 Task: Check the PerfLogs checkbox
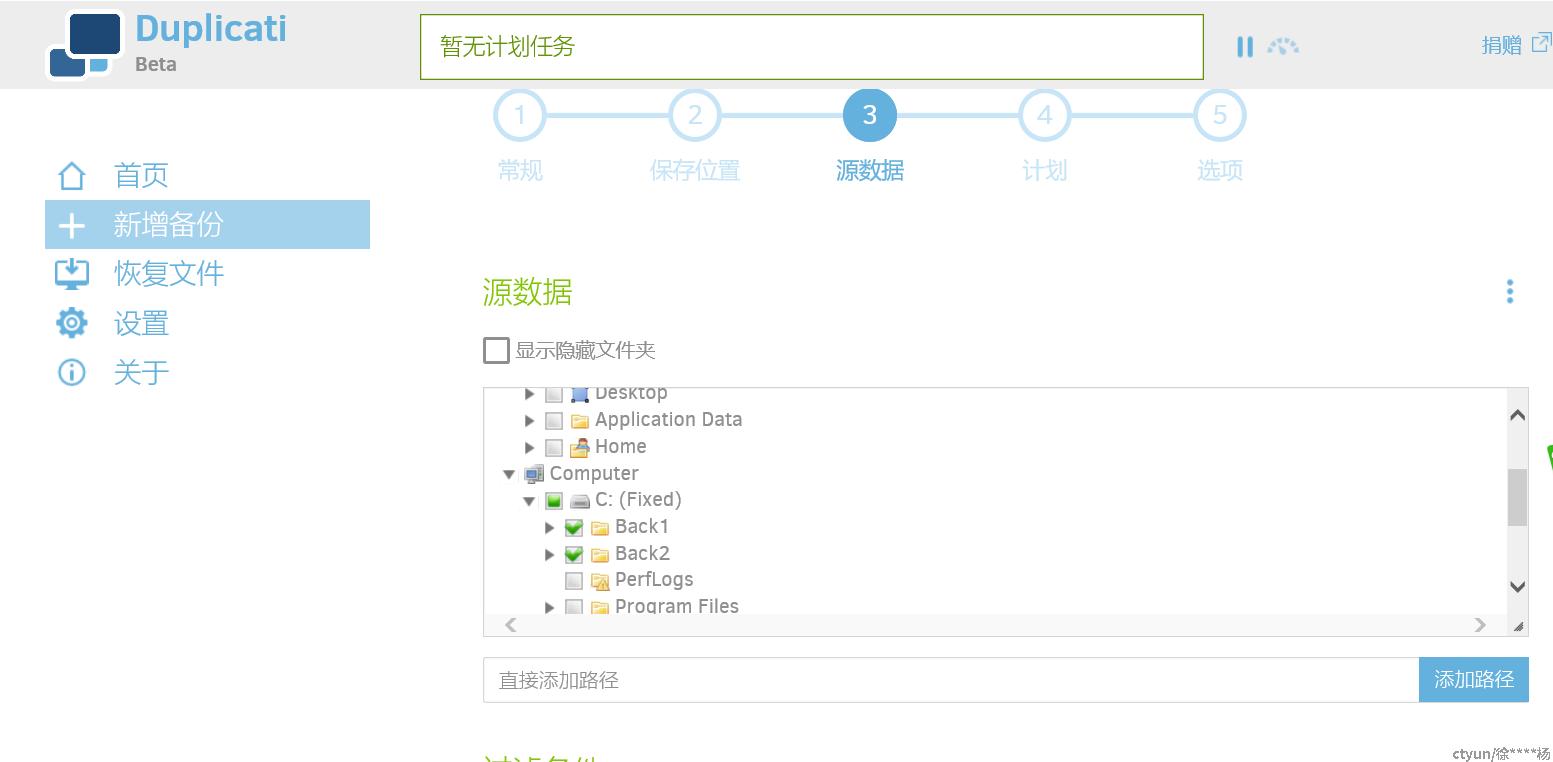[574, 581]
